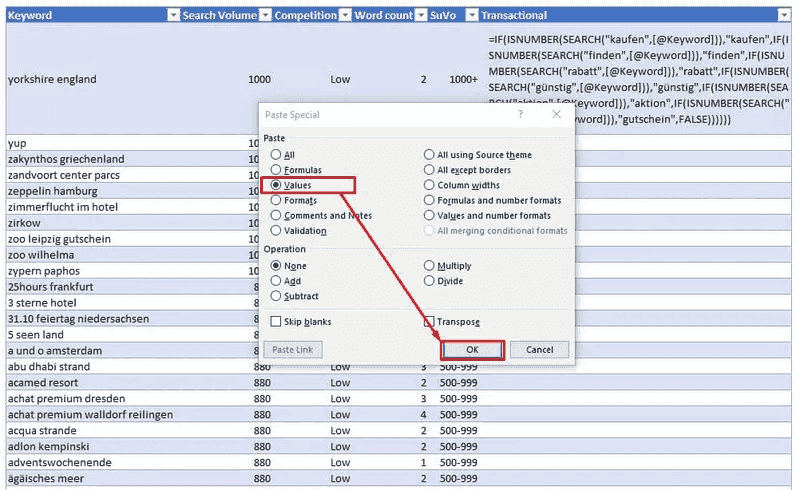Select the Formats paste option
This screenshot has width=800, height=490.
point(276,200)
